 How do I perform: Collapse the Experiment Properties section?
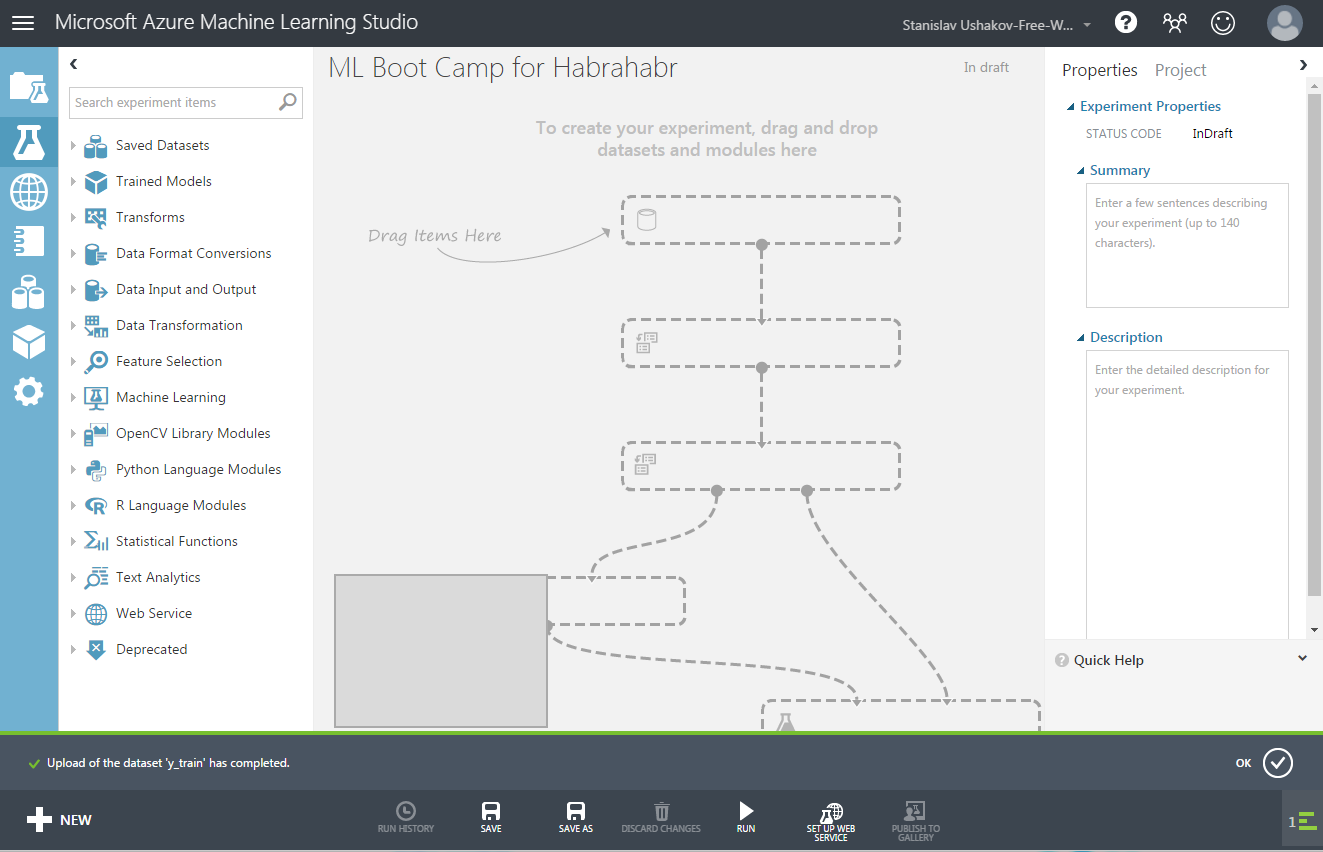click(x=1071, y=107)
